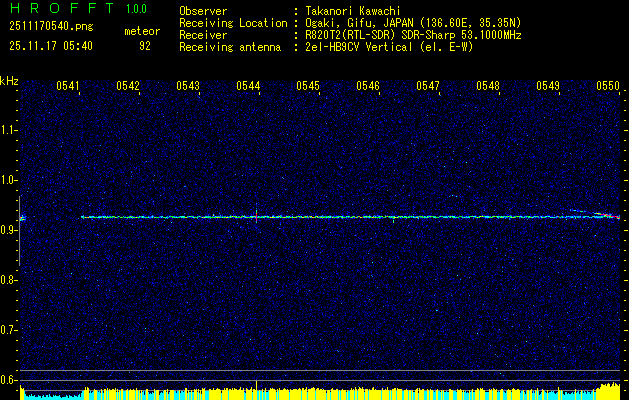
Task: Click the 1.0 kHz axis label
Action: click(8, 180)
